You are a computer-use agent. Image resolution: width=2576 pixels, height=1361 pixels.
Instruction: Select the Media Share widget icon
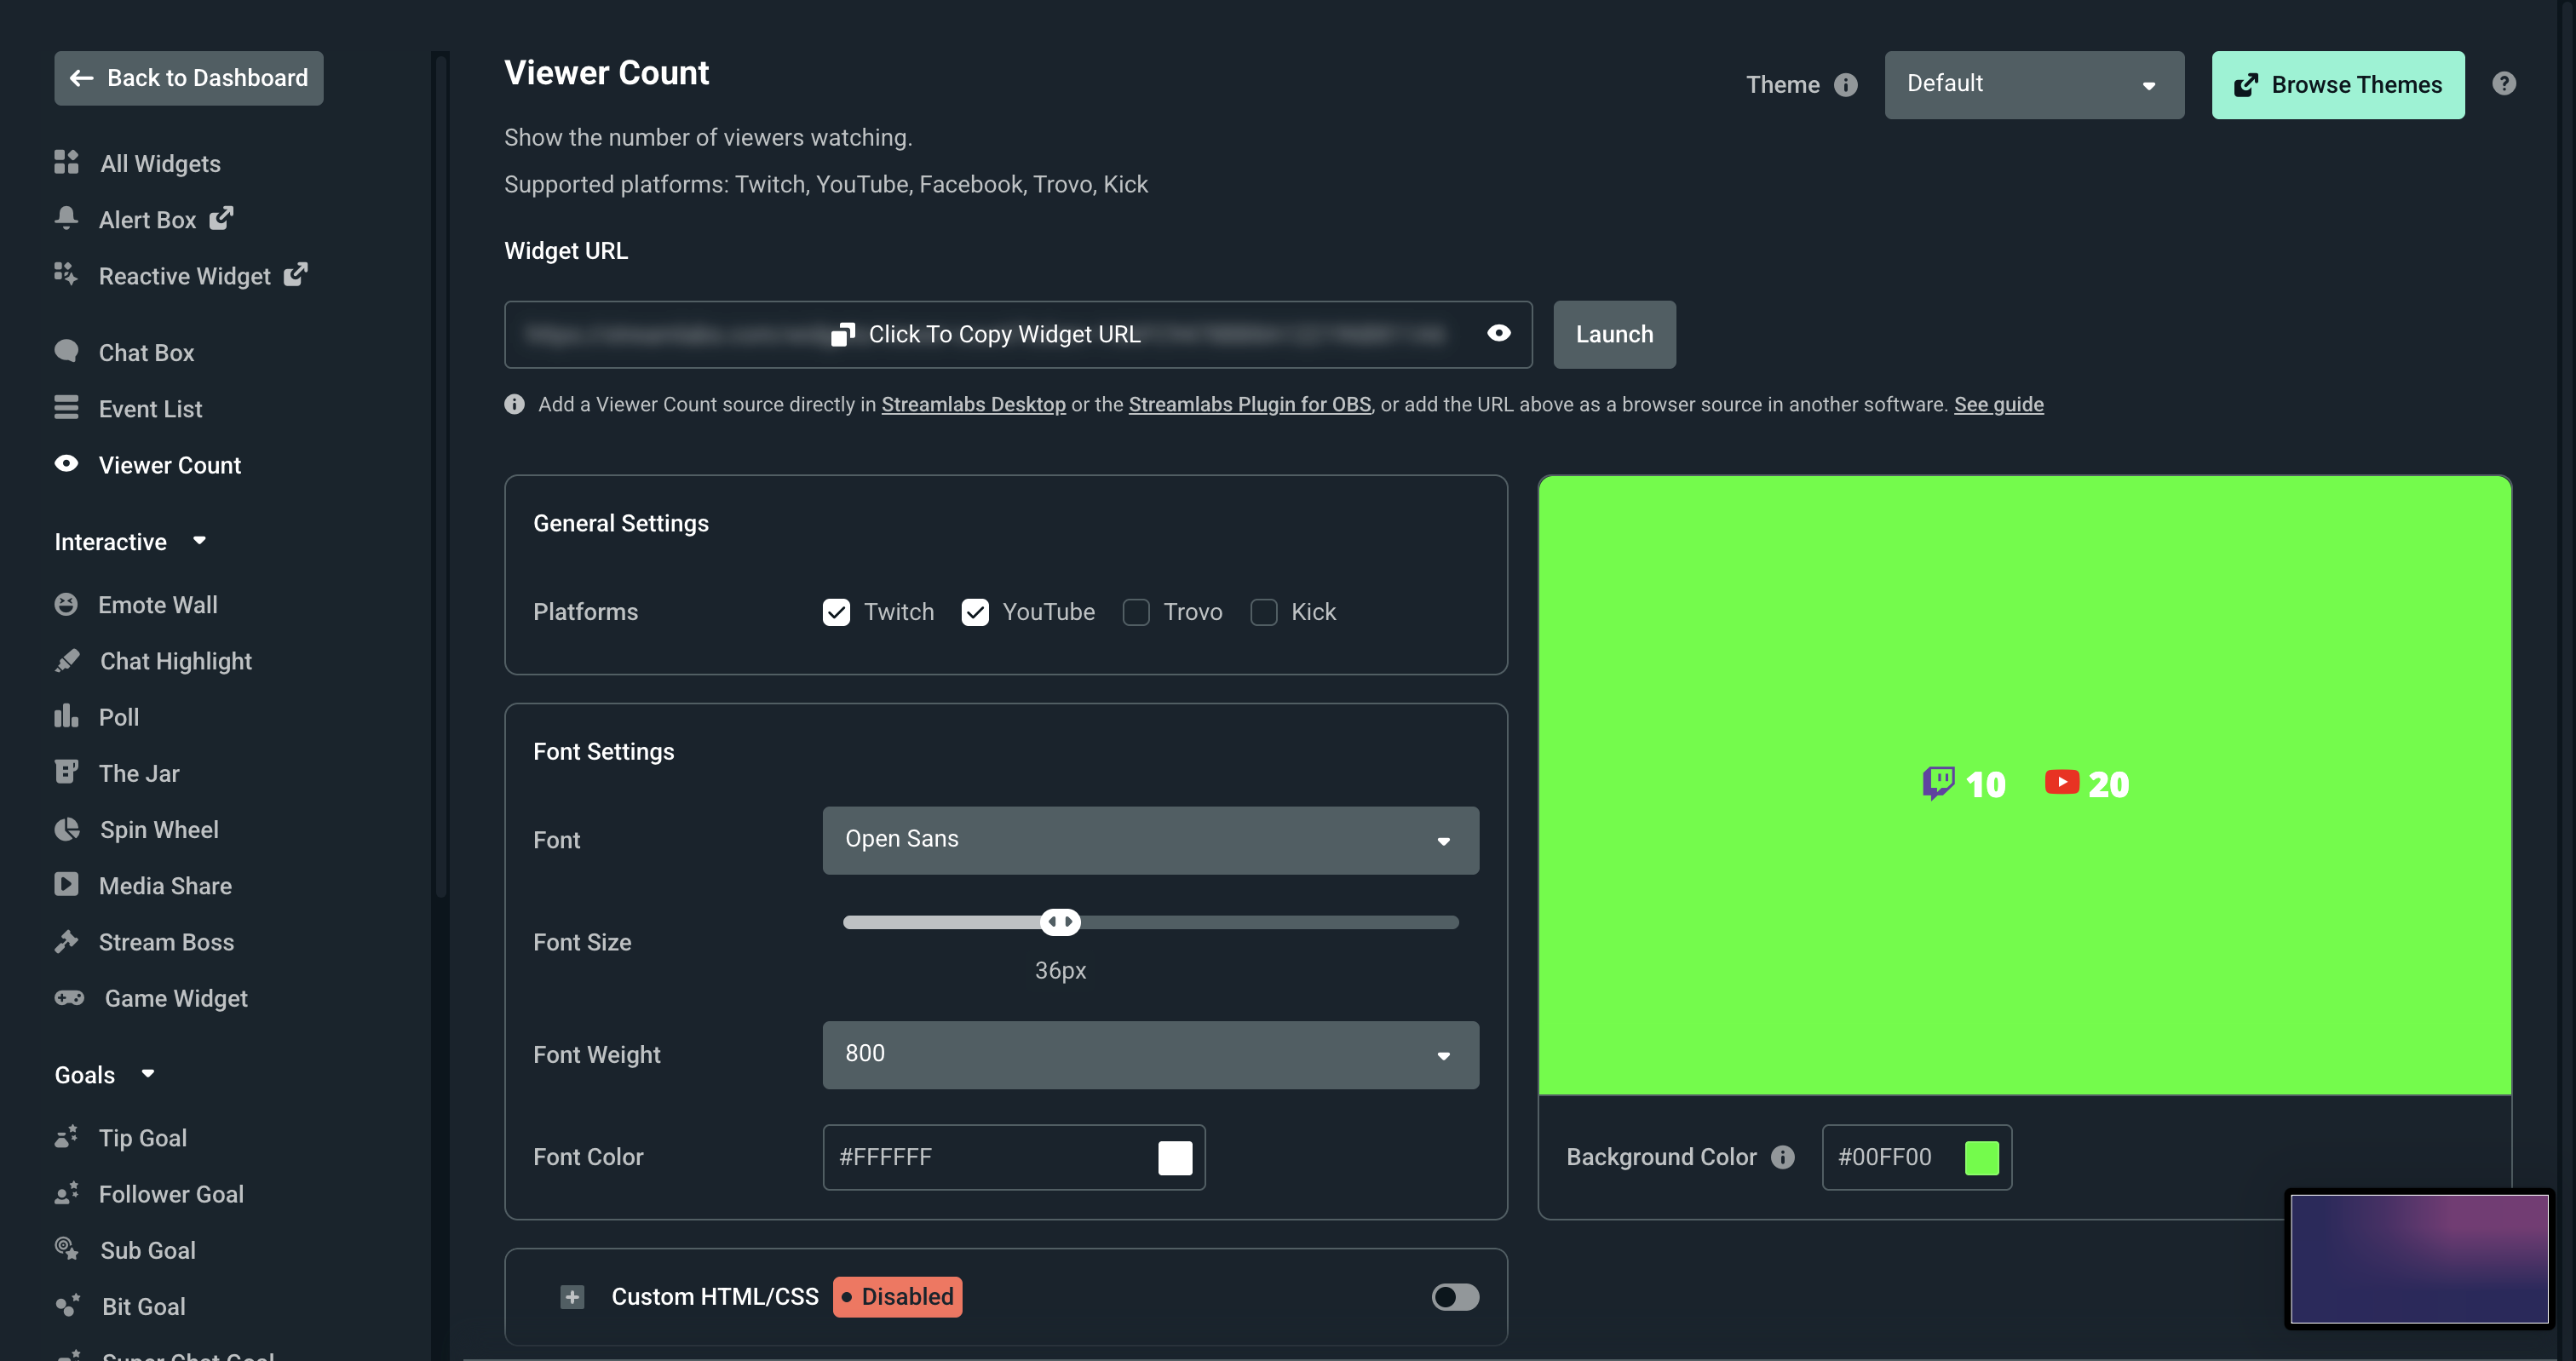66,884
